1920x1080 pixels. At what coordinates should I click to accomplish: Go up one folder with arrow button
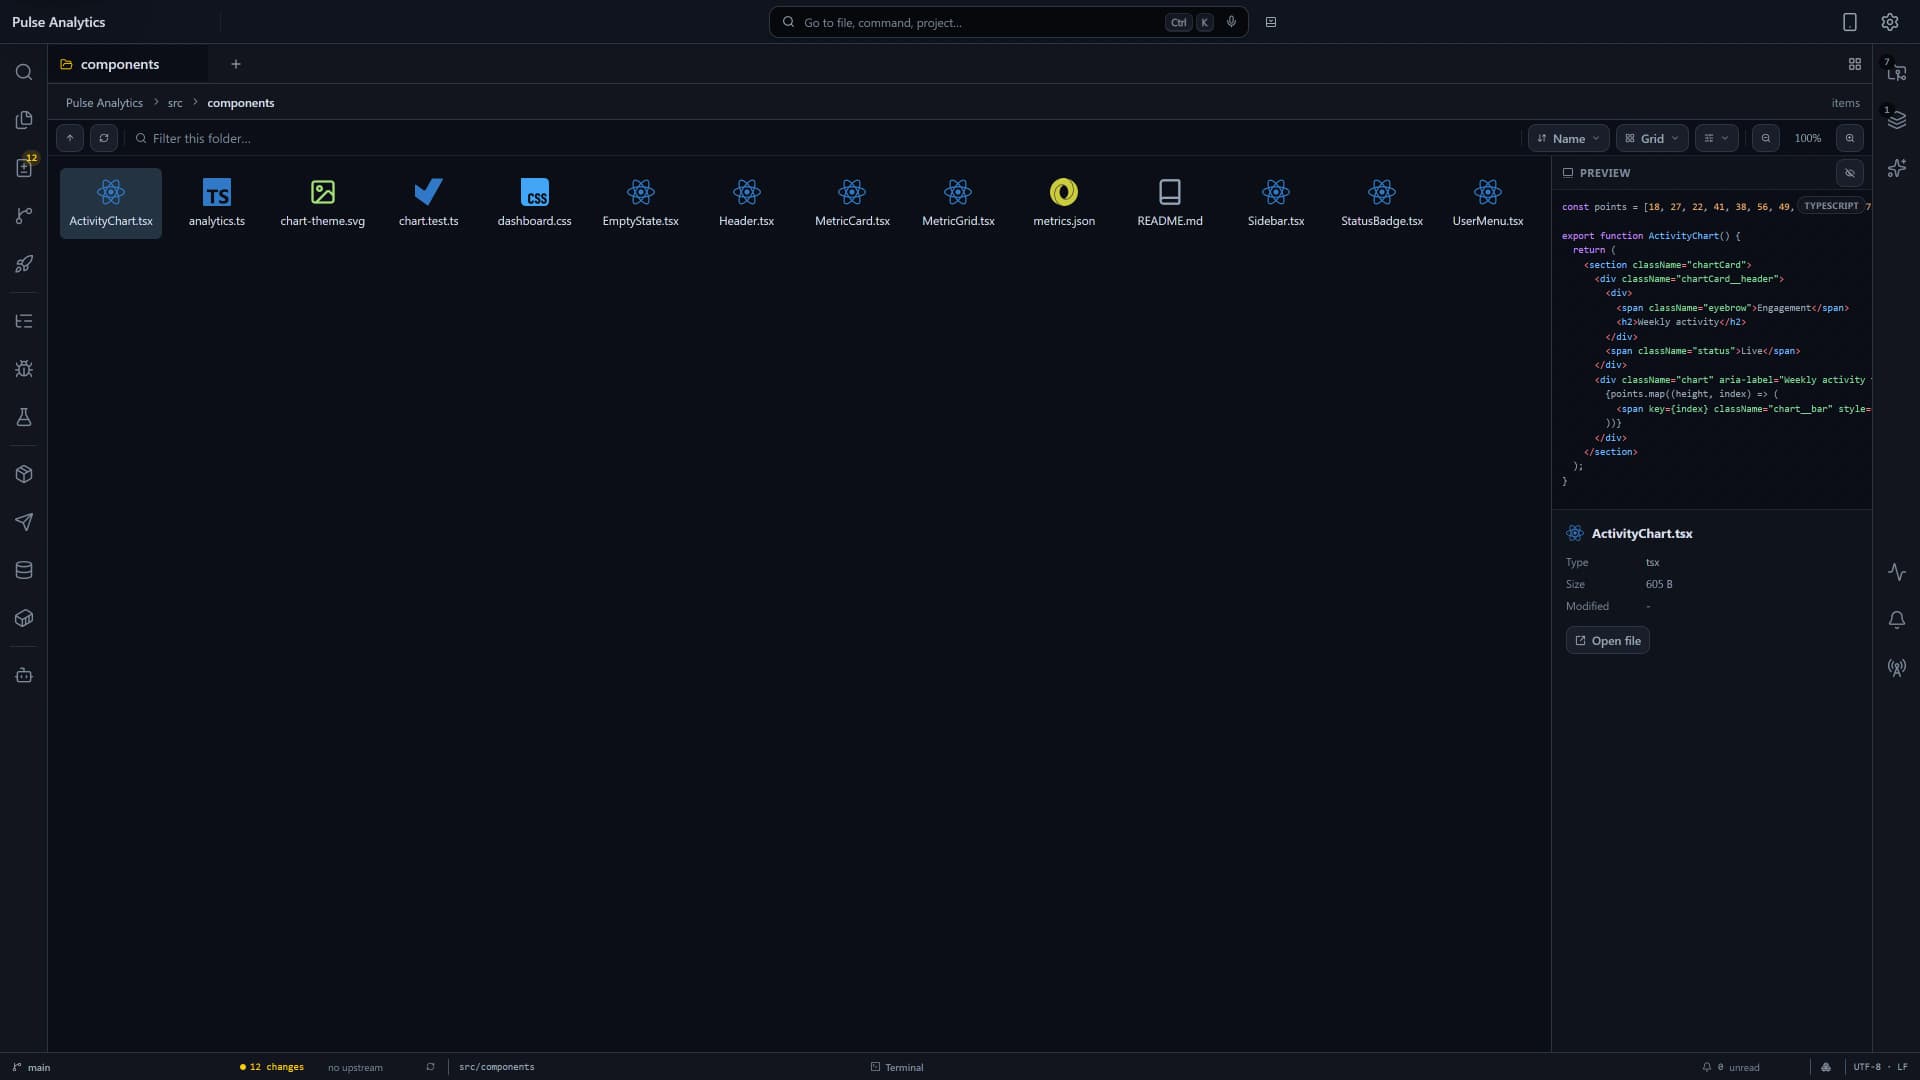(70, 138)
